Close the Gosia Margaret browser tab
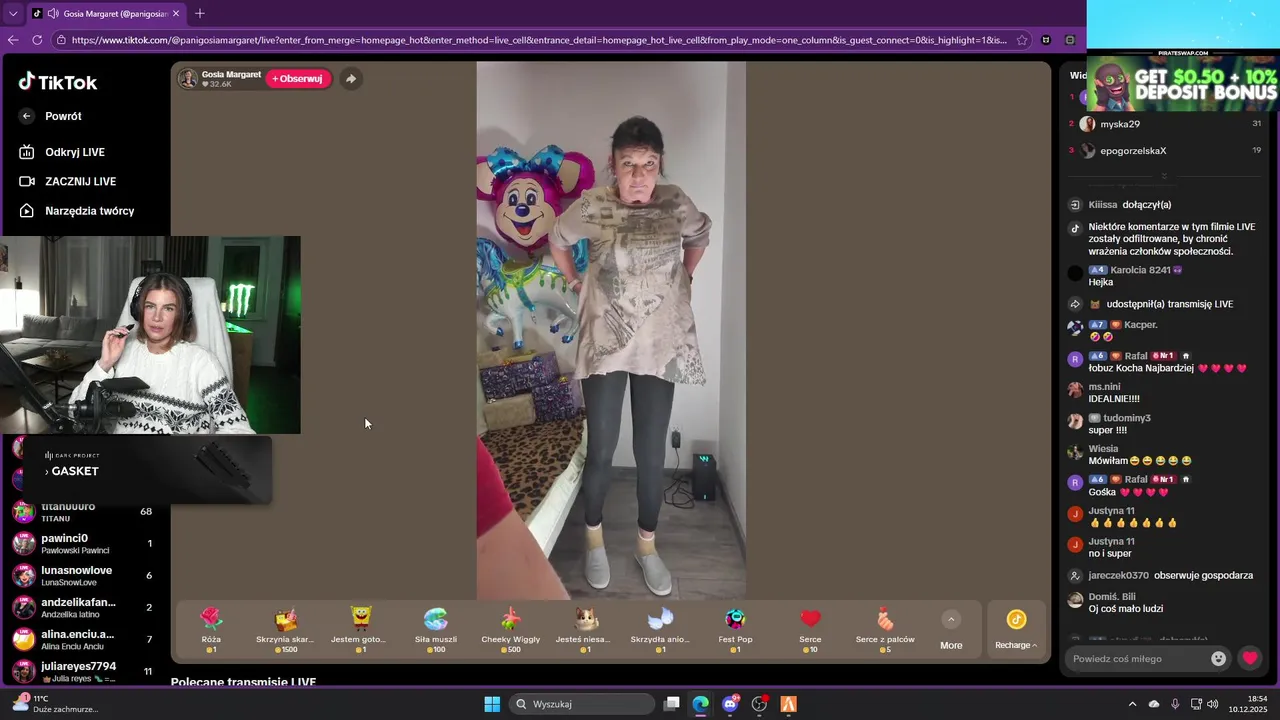1280x720 pixels. [x=176, y=14]
